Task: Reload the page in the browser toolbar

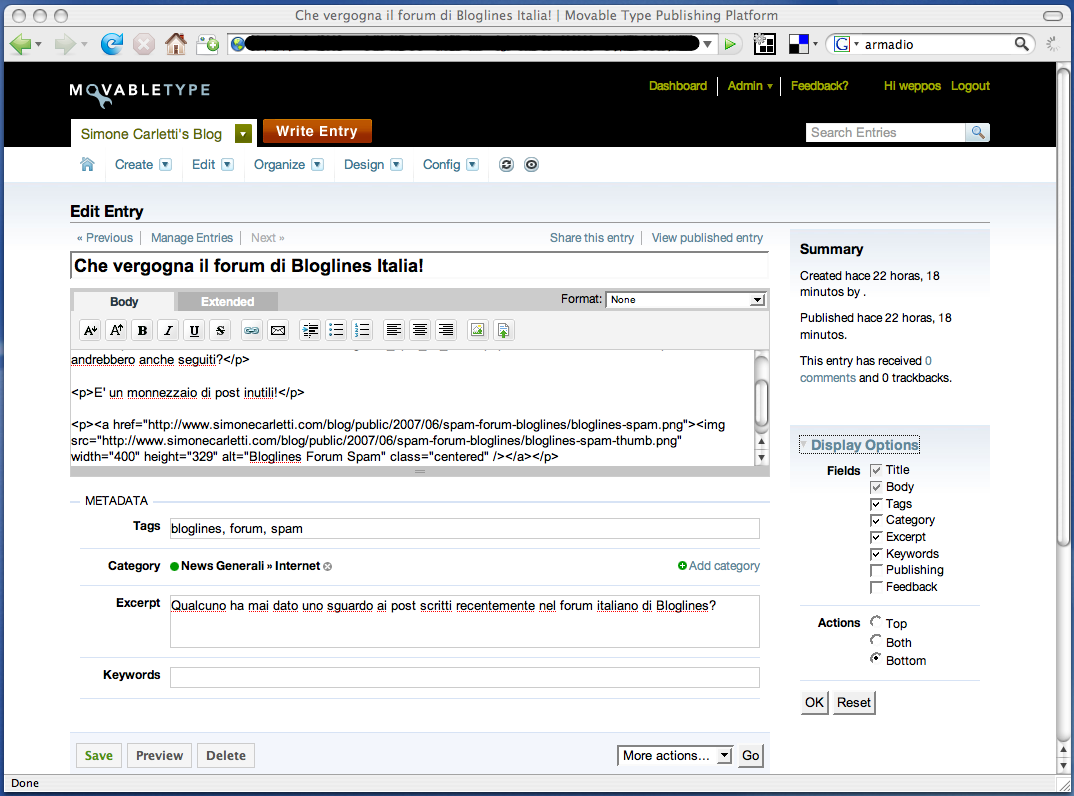Action: point(112,45)
